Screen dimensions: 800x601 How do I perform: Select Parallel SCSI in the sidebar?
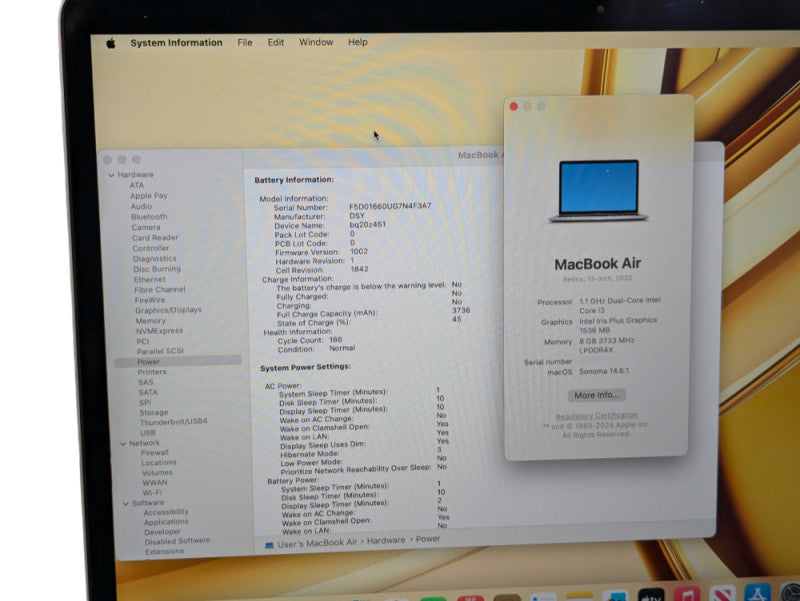click(160, 352)
